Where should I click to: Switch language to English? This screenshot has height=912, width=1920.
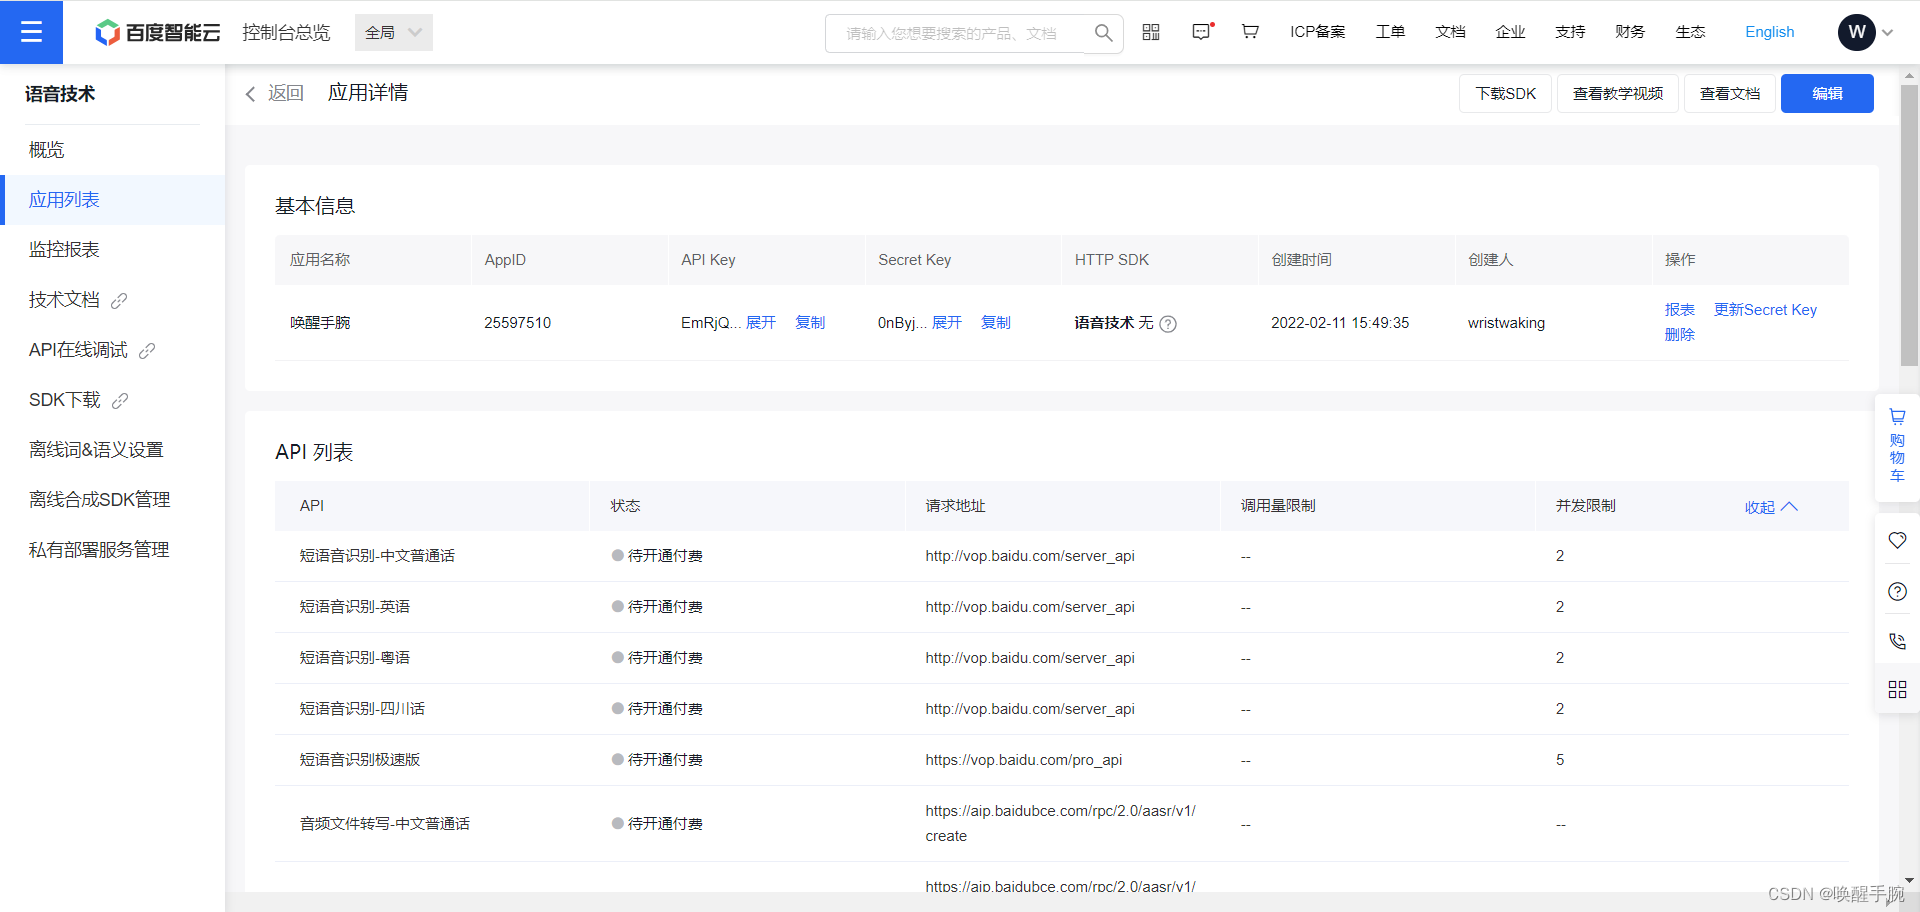[1769, 32]
